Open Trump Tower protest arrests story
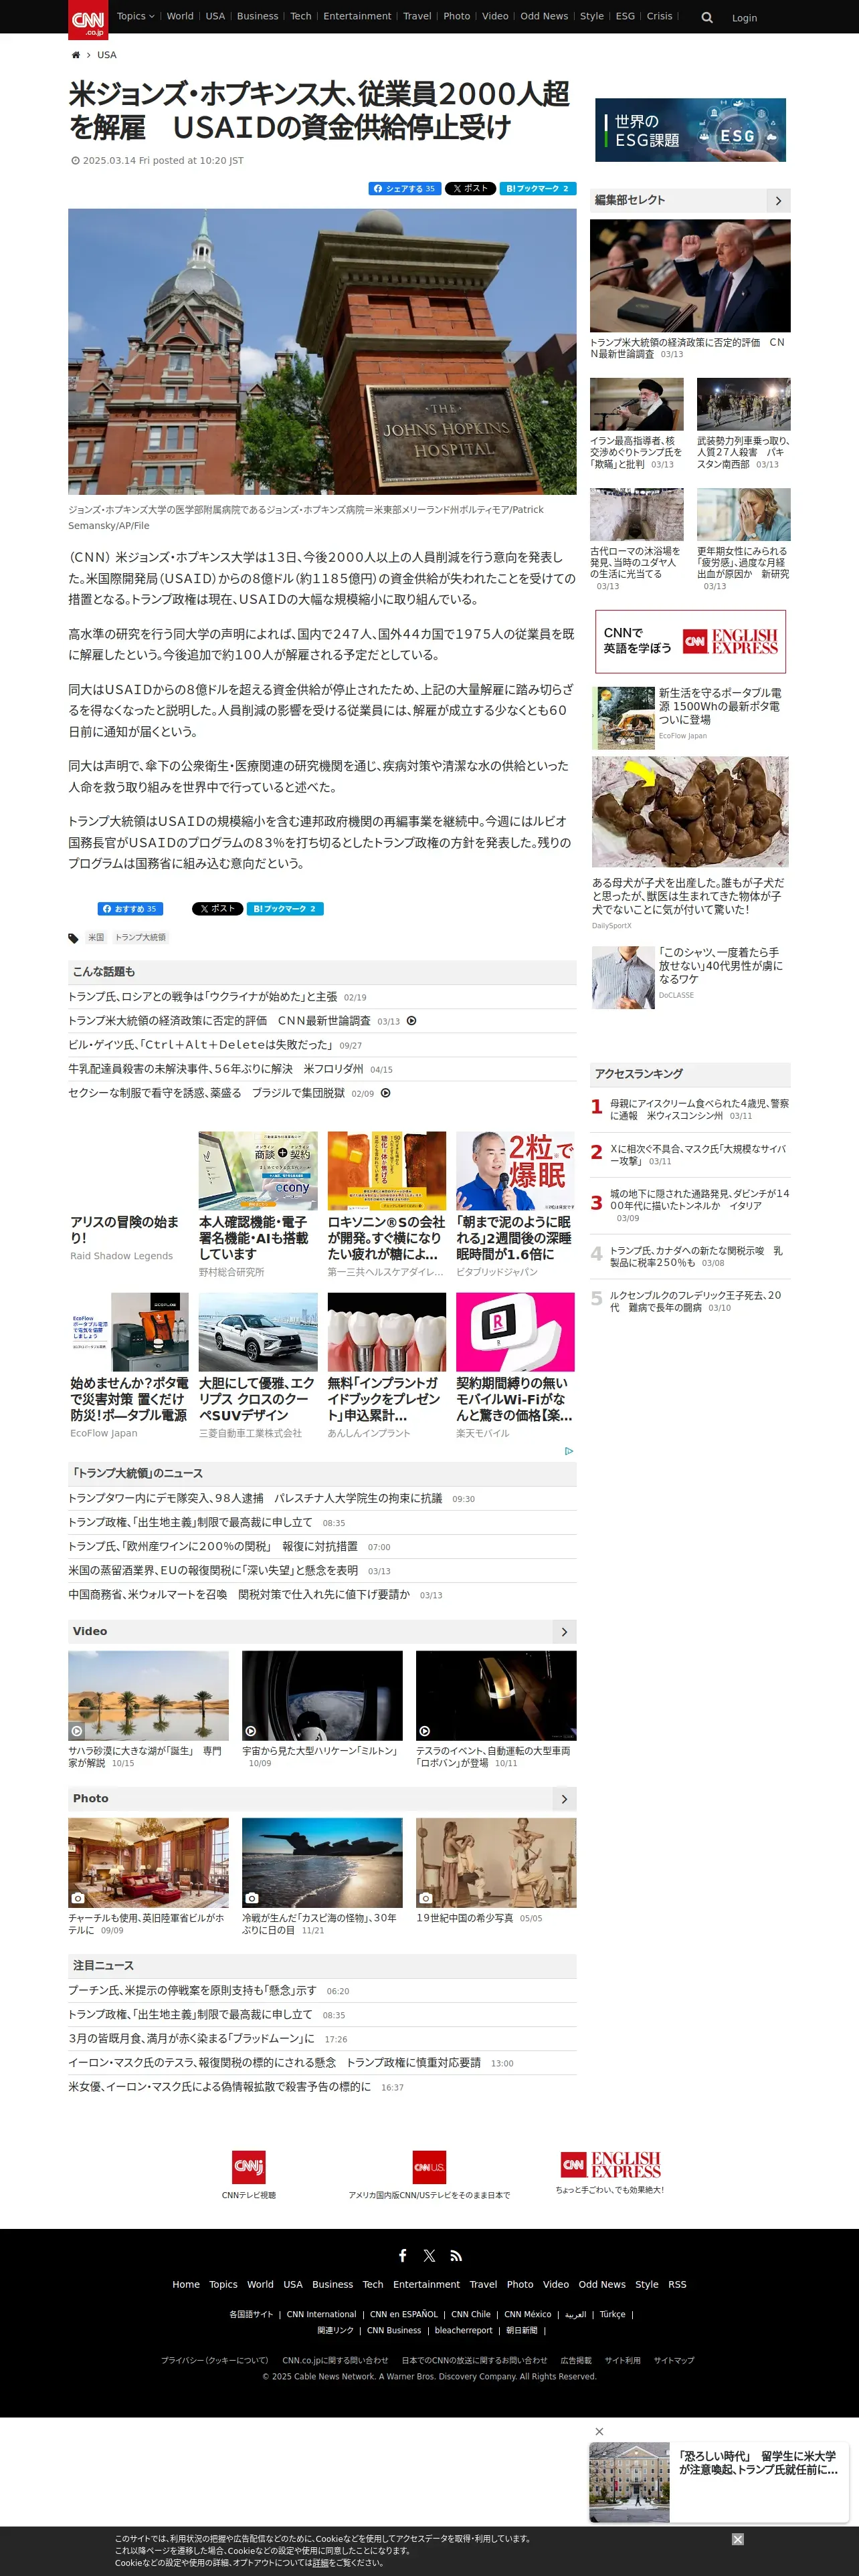Viewport: 859px width, 2576px height. click(255, 1498)
